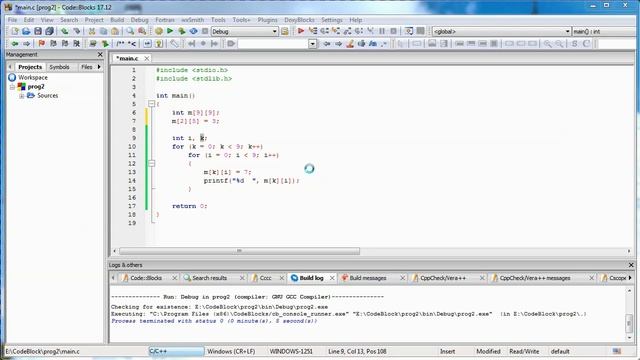Open debugging windows menu icon
The width and height of the screenshot is (640, 360).
(409, 31)
